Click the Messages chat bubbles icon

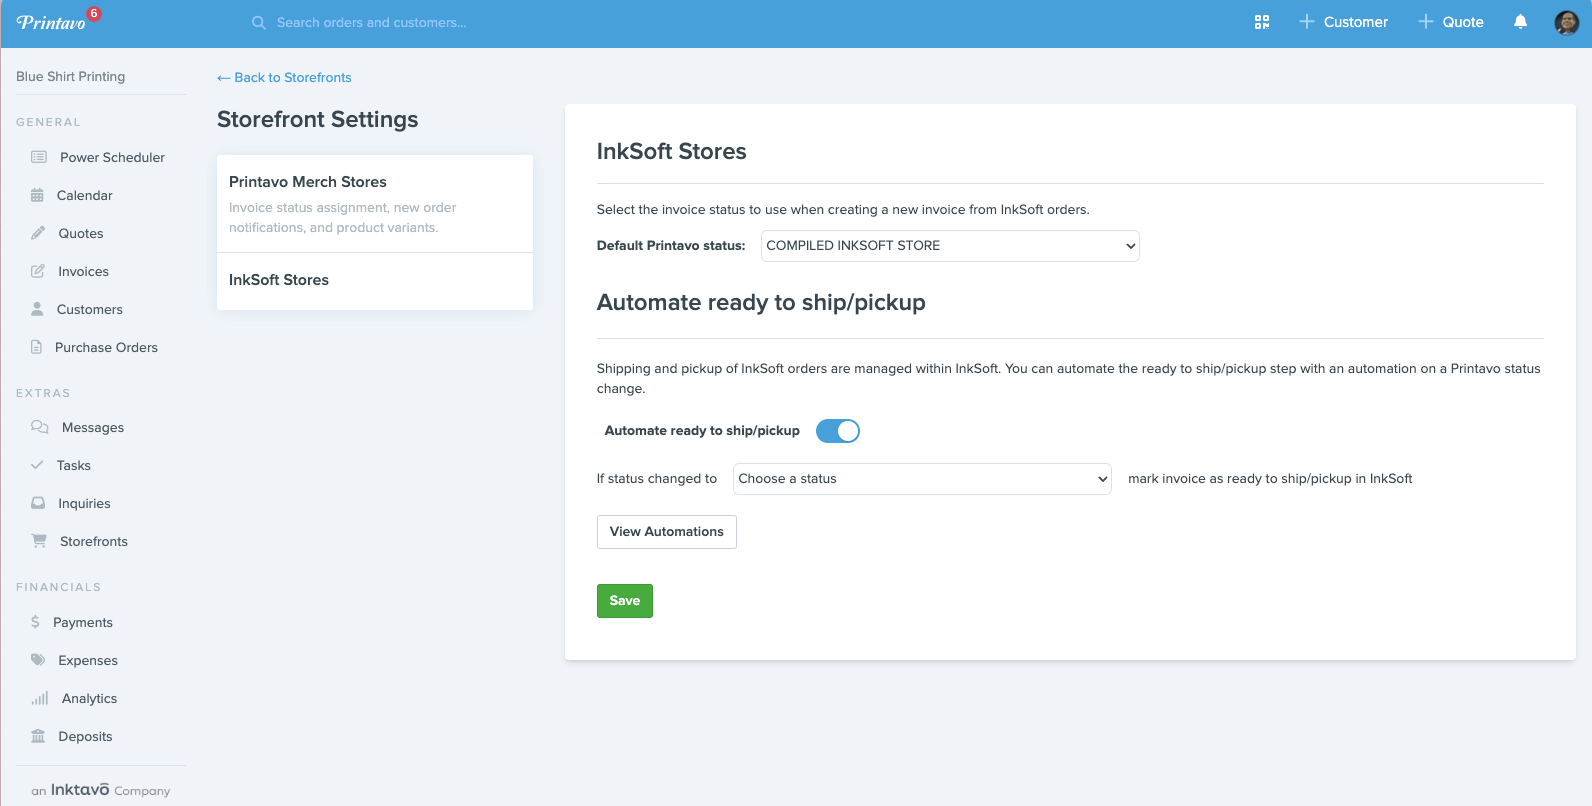(x=40, y=427)
